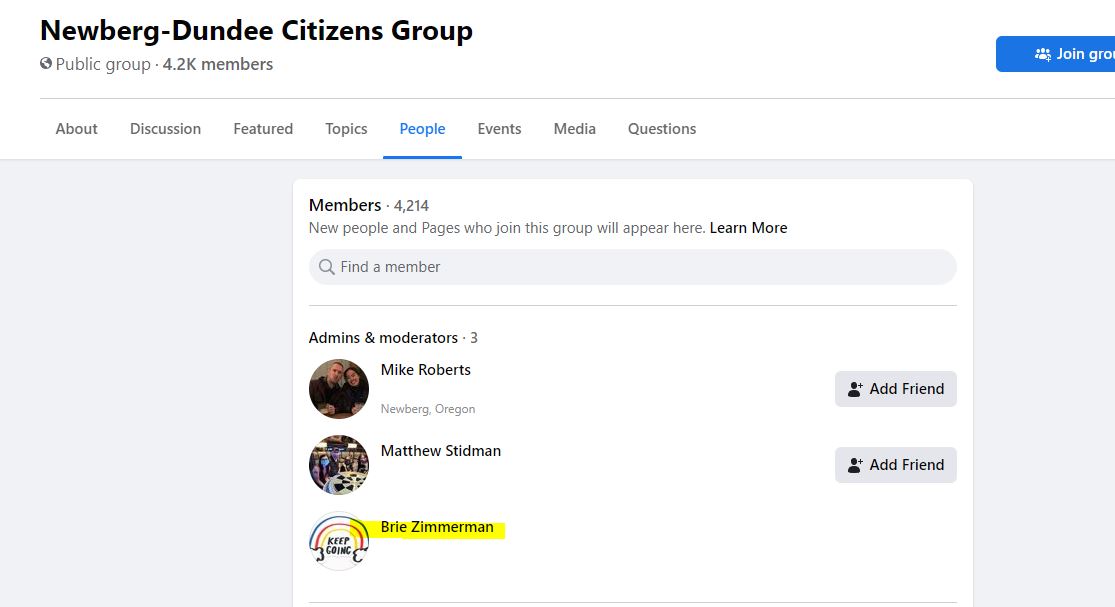The width and height of the screenshot is (1115, 607).
Task: Click into the Find a member field
Action: click(x=633, y=267)
